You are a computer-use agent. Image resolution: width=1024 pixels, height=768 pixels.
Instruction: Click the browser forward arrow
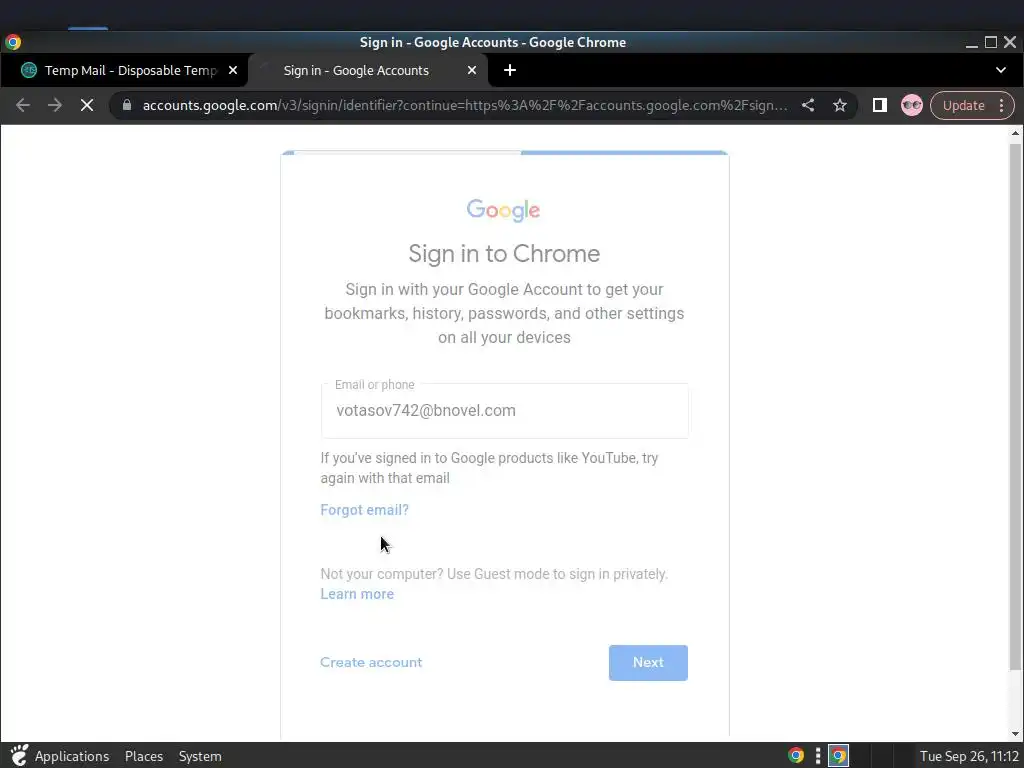(x=55, y=105)
